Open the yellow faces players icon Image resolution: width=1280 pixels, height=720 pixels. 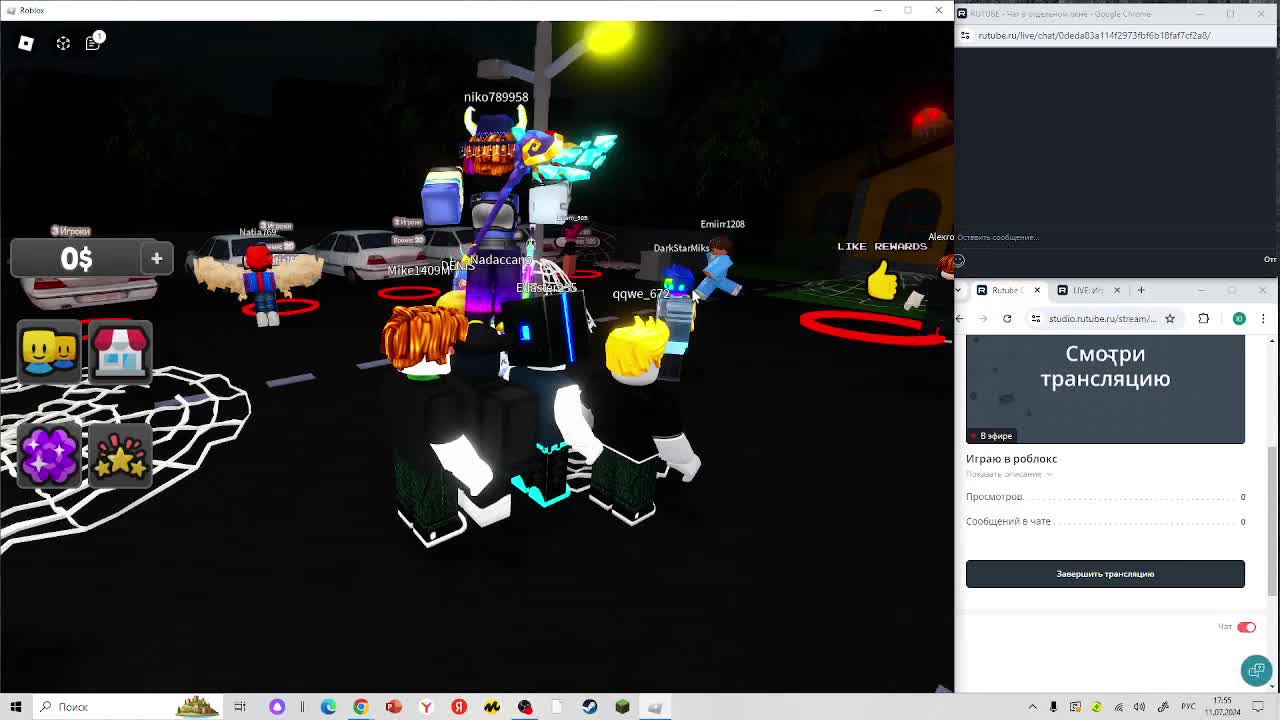tap(49, 352)
